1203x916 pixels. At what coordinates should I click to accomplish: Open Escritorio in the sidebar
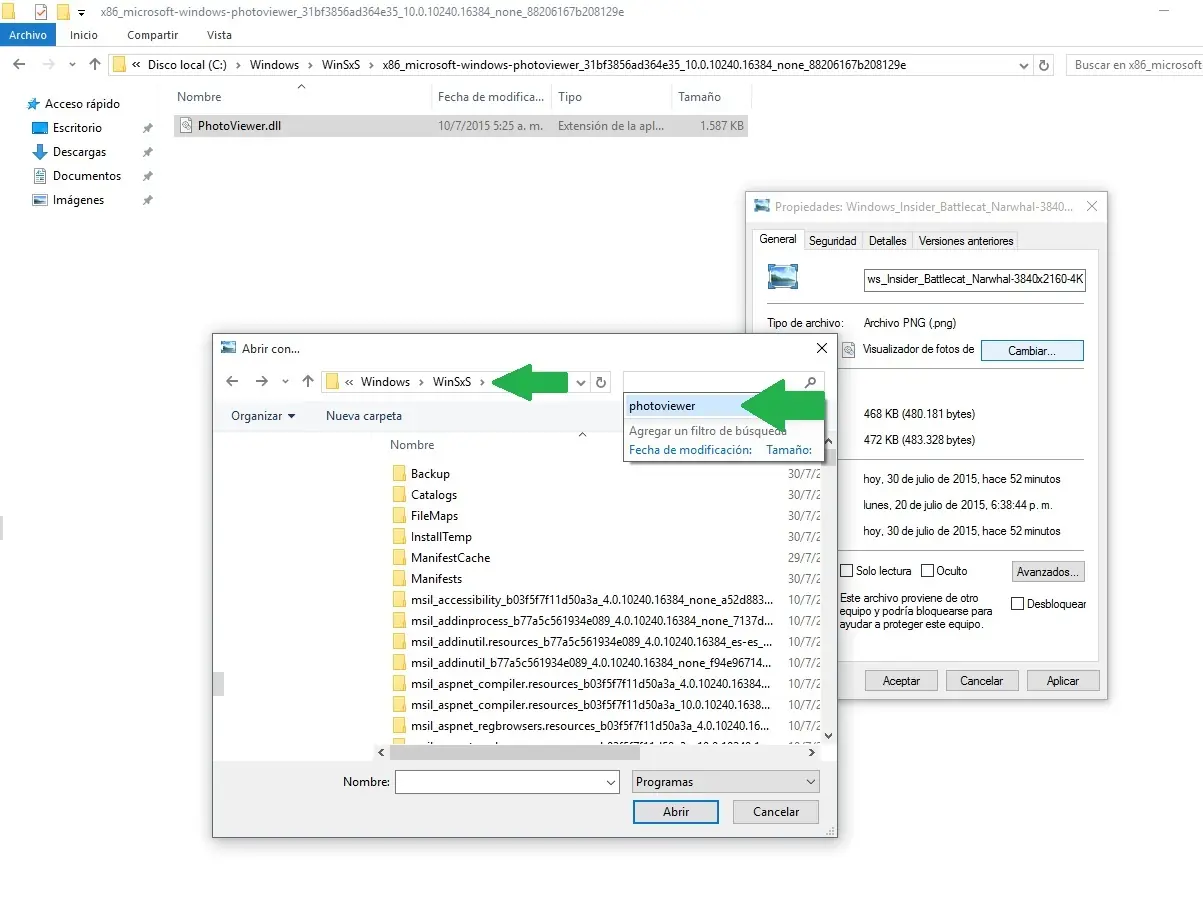point(77,128)
